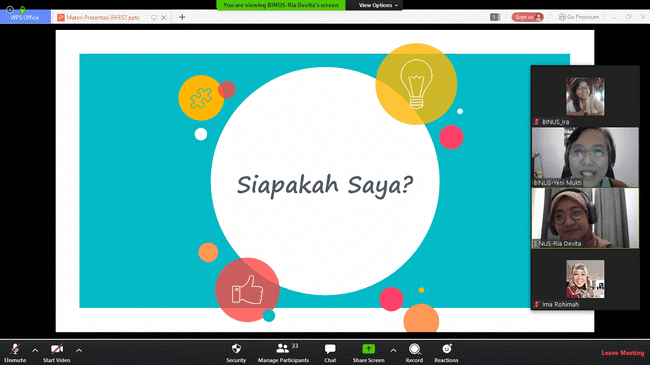
Task: Start recording with the Record icon
Action: 414,349
